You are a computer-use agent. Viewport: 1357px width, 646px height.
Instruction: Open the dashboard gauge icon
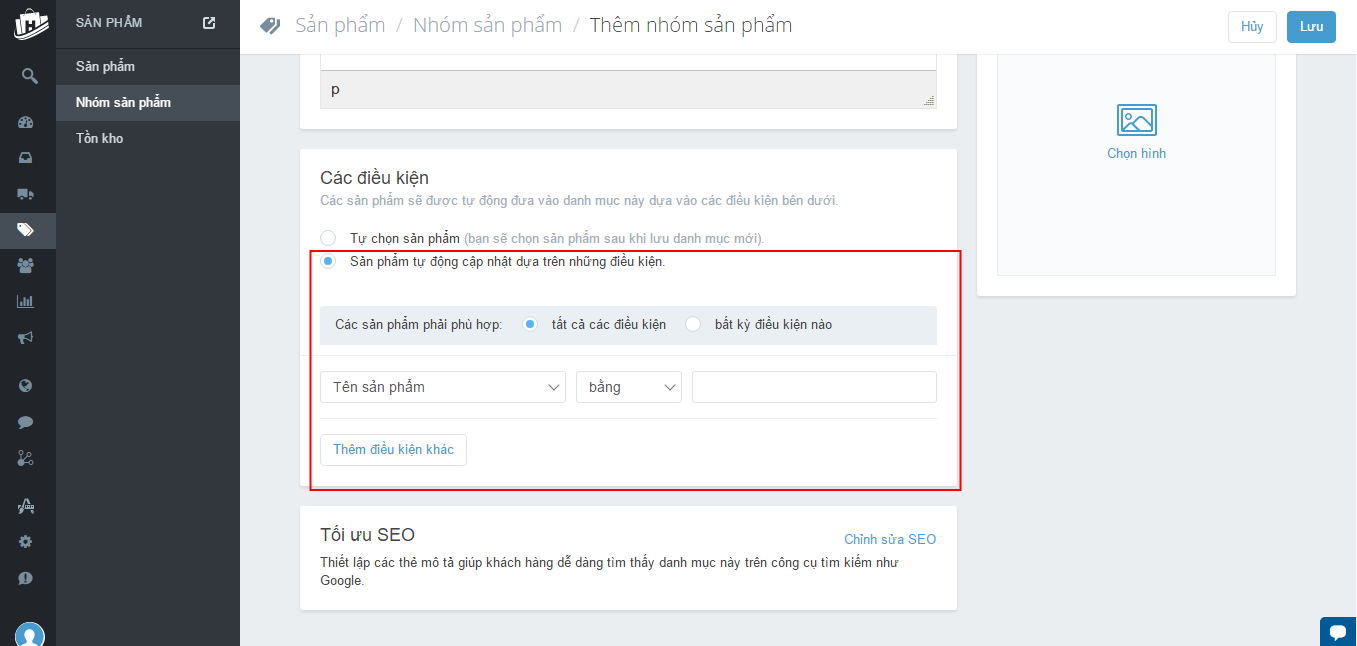click(27, 123)
